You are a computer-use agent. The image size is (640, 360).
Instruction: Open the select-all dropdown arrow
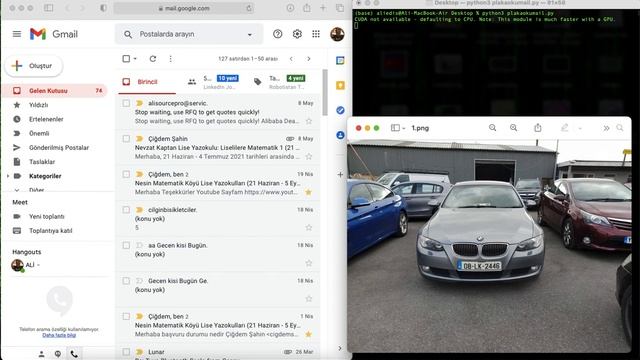tap(135, 59)
